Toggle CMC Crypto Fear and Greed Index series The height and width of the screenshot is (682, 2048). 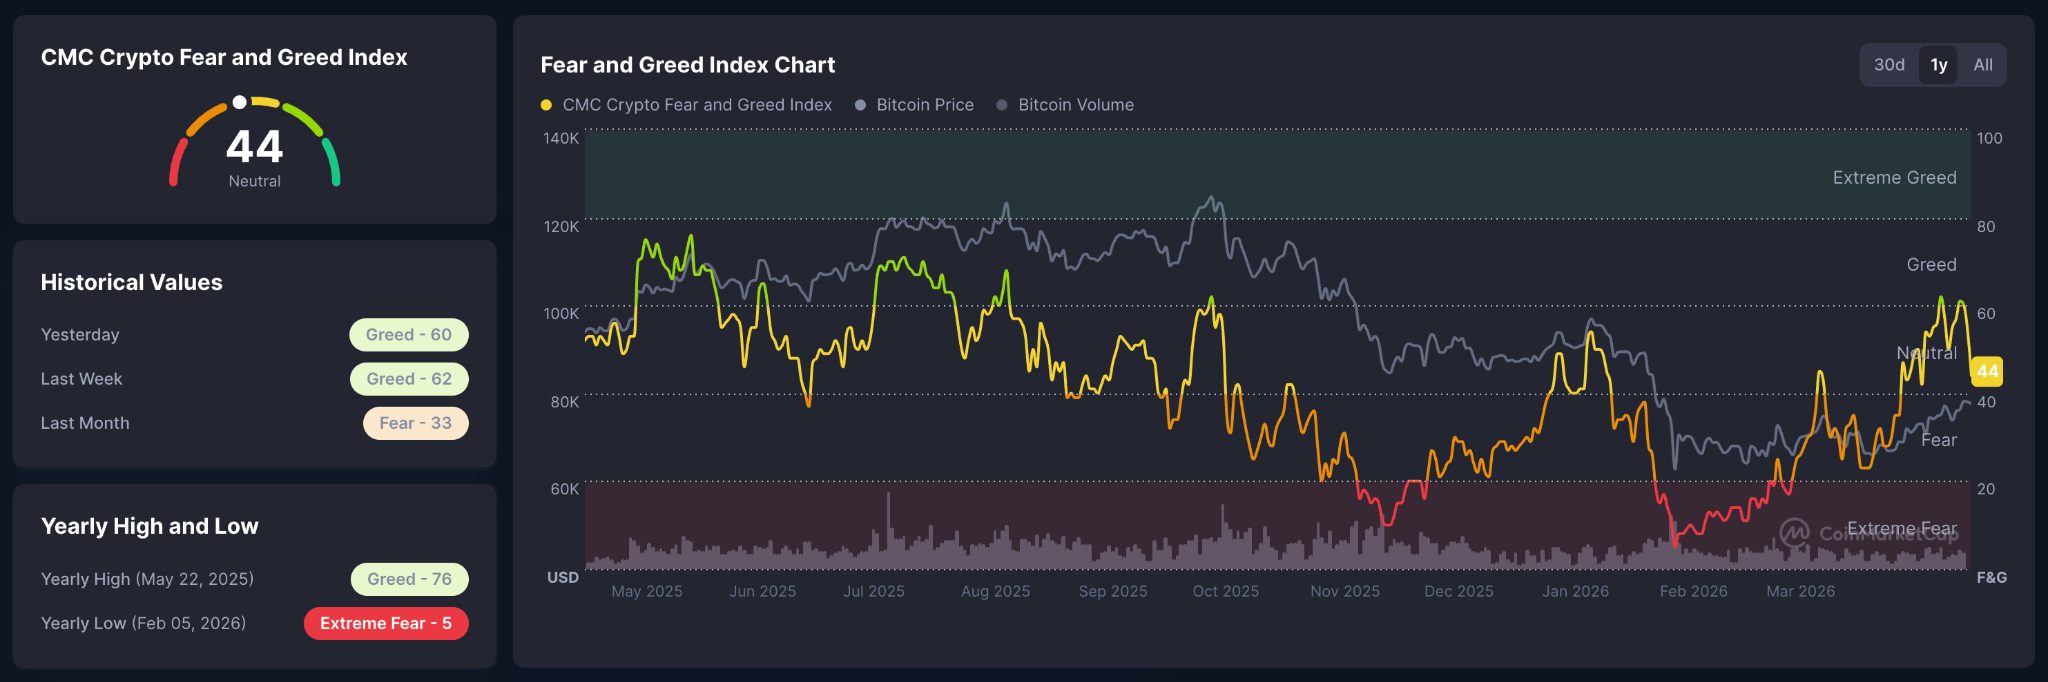[x=686, y=105]
